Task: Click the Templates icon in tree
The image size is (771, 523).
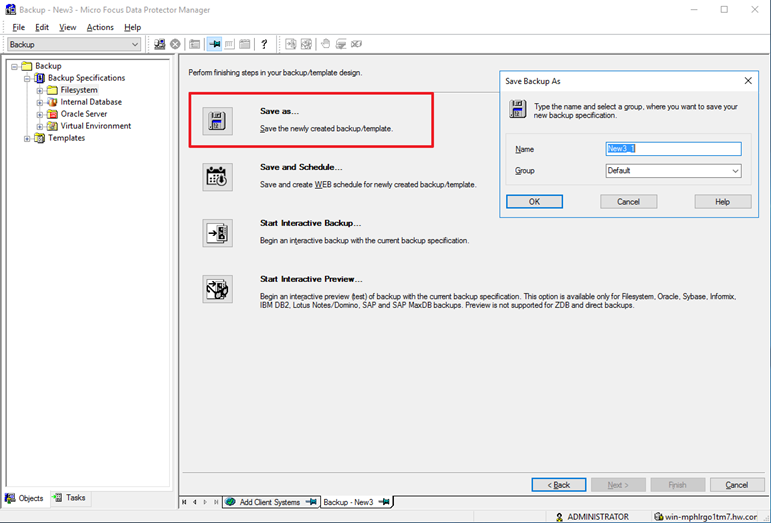Action: pos(39,138)
